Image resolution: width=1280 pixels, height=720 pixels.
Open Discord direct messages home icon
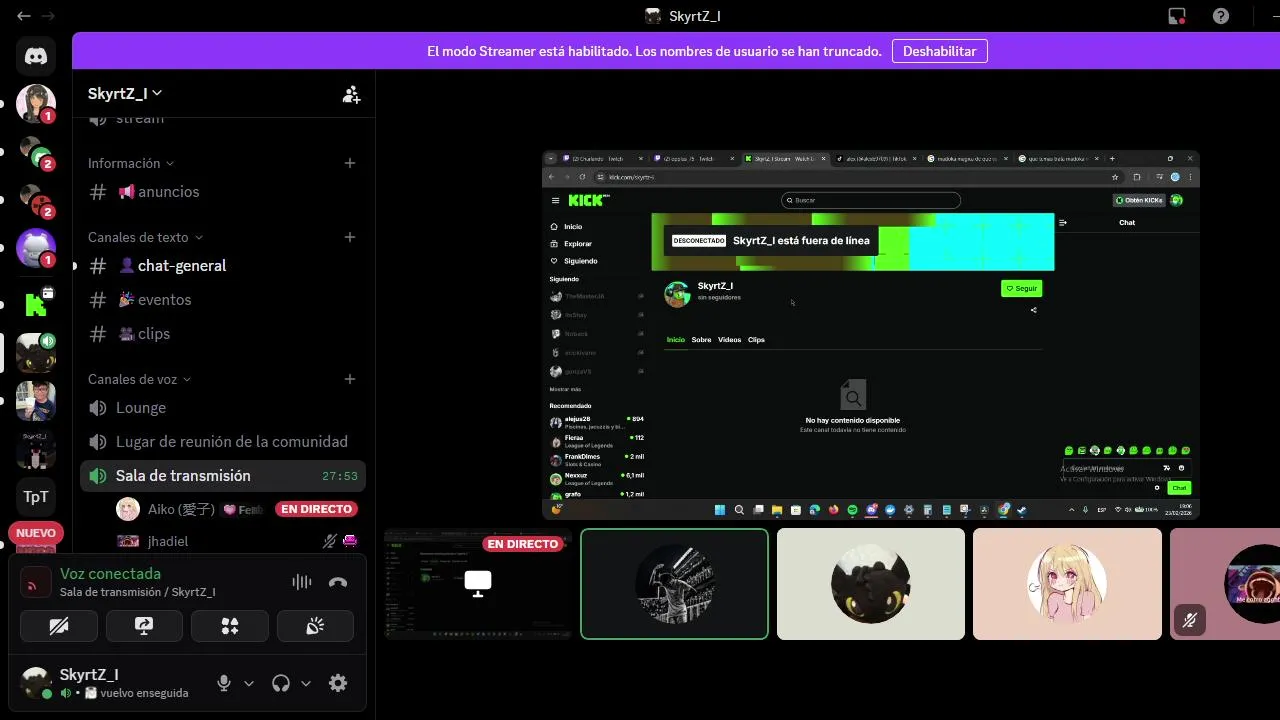tap(36, 56)
